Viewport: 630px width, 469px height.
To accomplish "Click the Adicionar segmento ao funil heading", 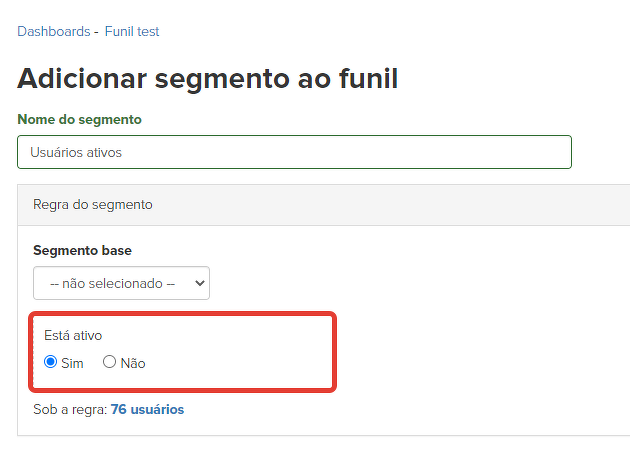I will click(x=207, y=78).
